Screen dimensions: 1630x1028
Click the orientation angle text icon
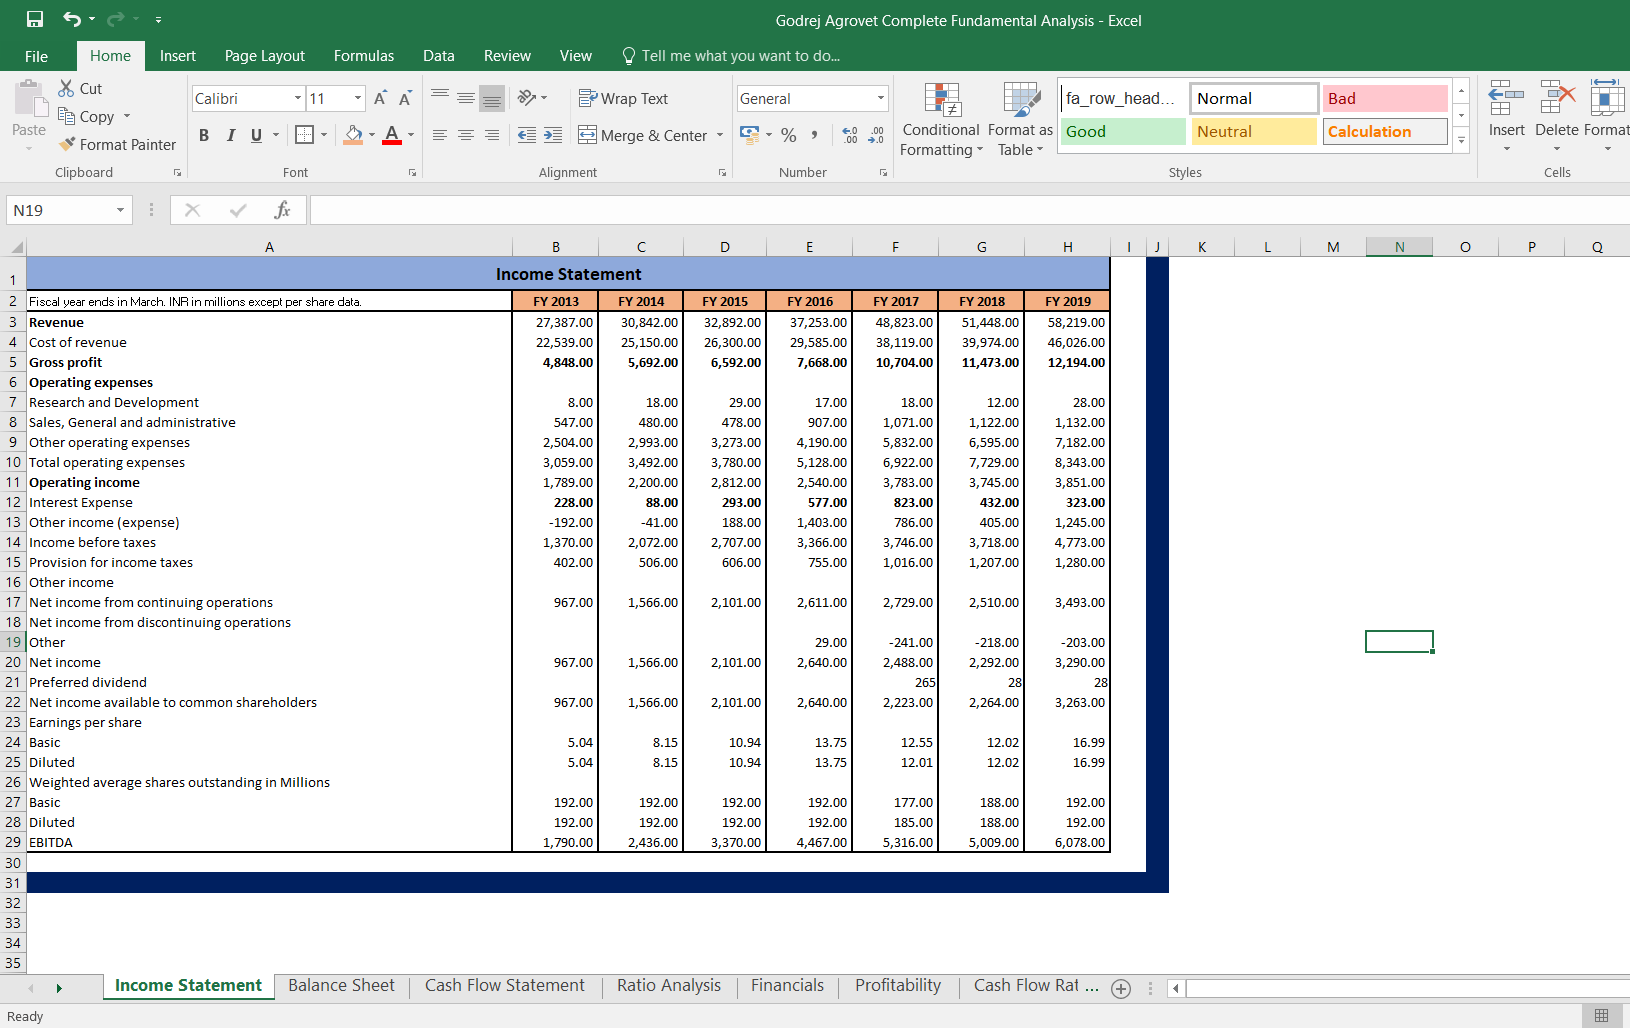point(527,98)
